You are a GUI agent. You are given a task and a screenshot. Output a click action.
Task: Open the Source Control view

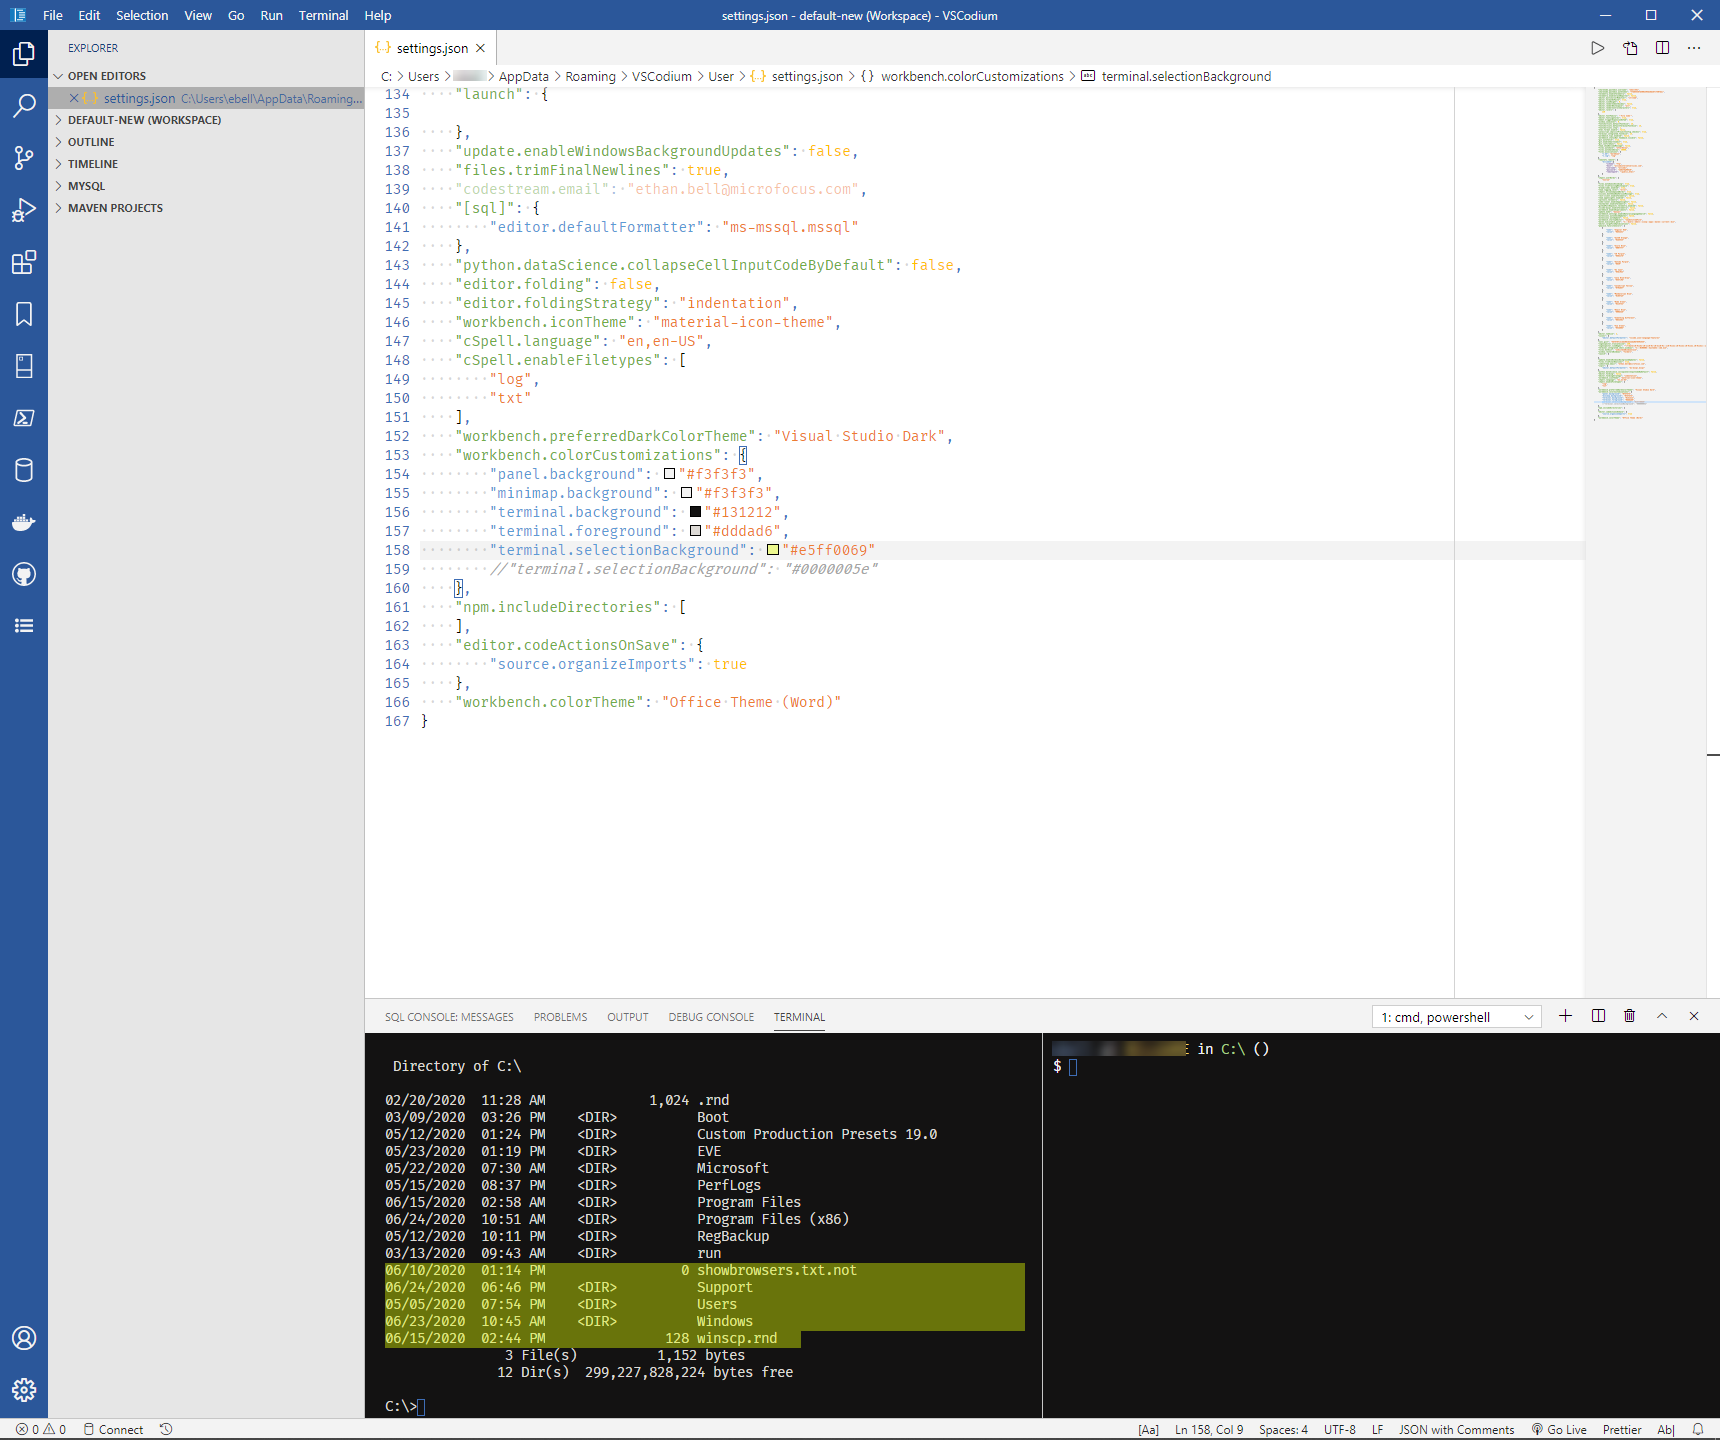24,158
